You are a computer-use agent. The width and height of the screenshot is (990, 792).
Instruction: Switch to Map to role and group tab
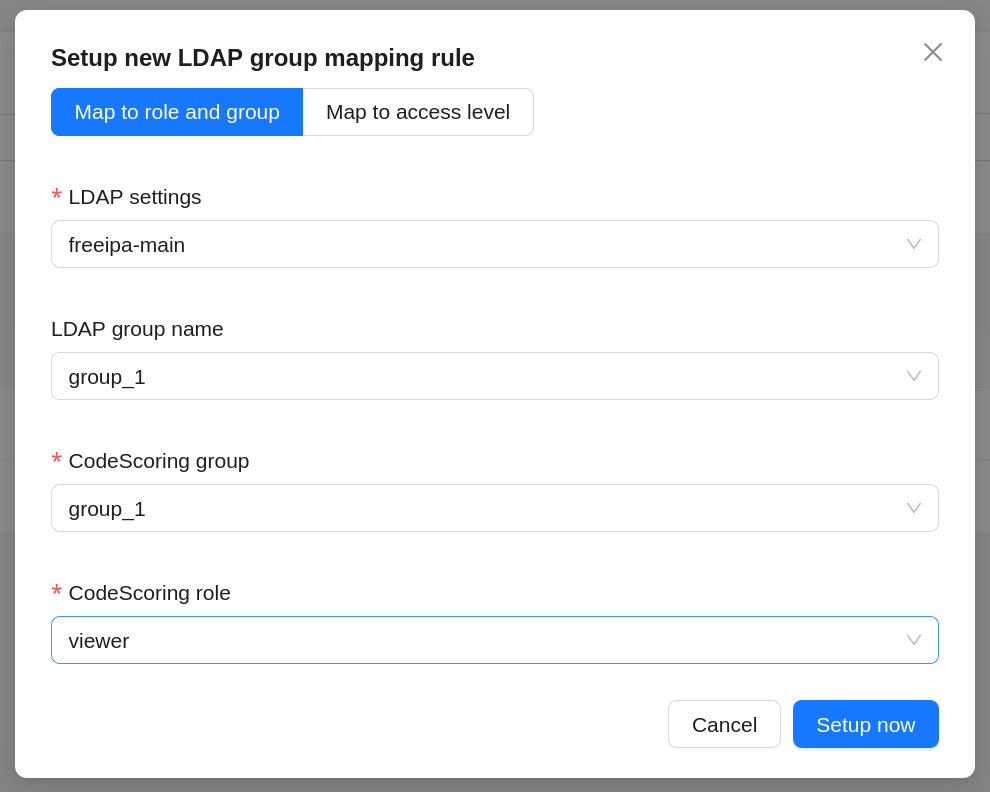(177, 112)
